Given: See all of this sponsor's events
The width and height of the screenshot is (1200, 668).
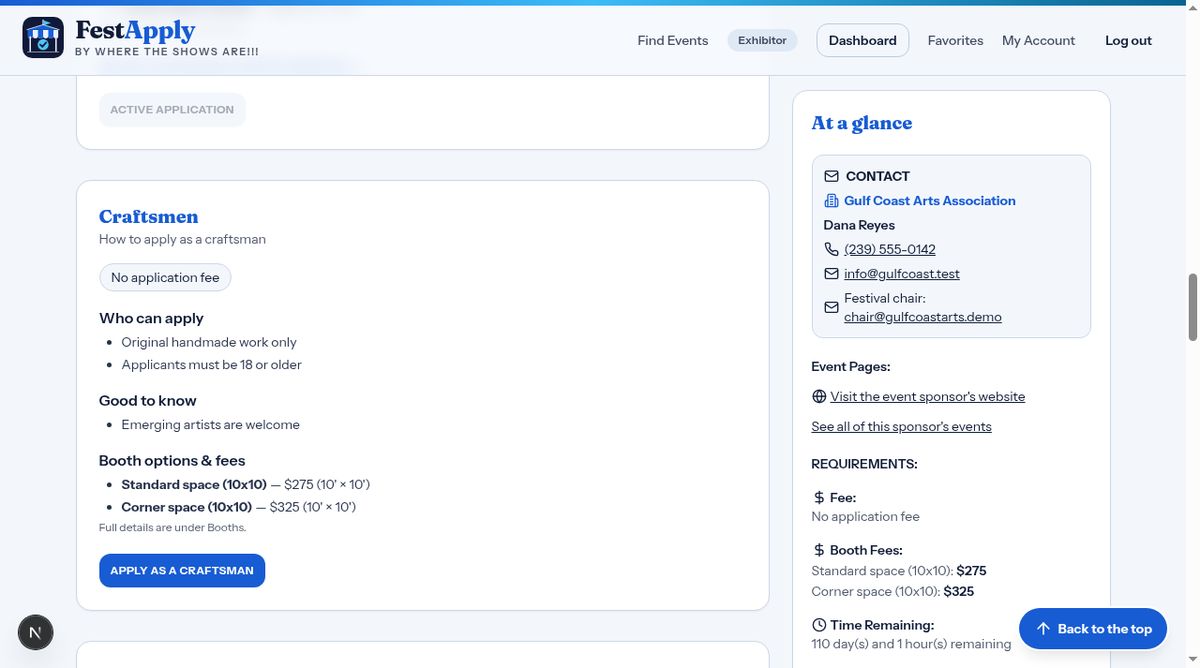Looking at the screenshot, I should pos(902,427).
